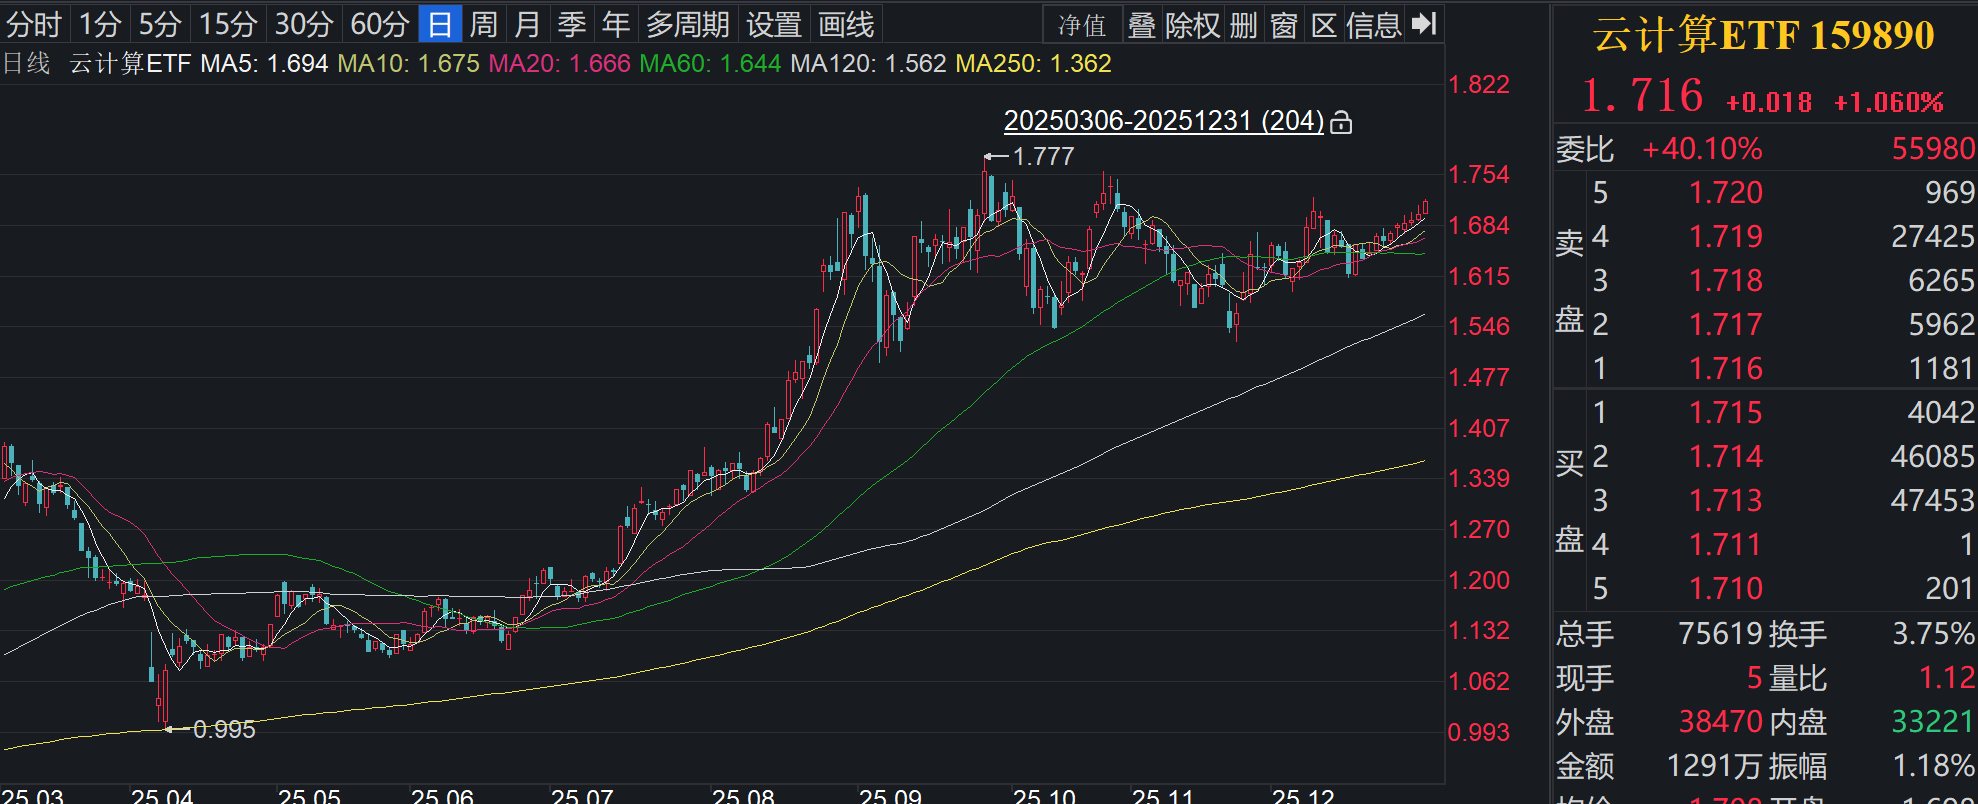The image size is (1978, 804).
Task: Open the 除权 ex-rights adjustment options
Action: pyautogui.click(x=1193, y=25)
